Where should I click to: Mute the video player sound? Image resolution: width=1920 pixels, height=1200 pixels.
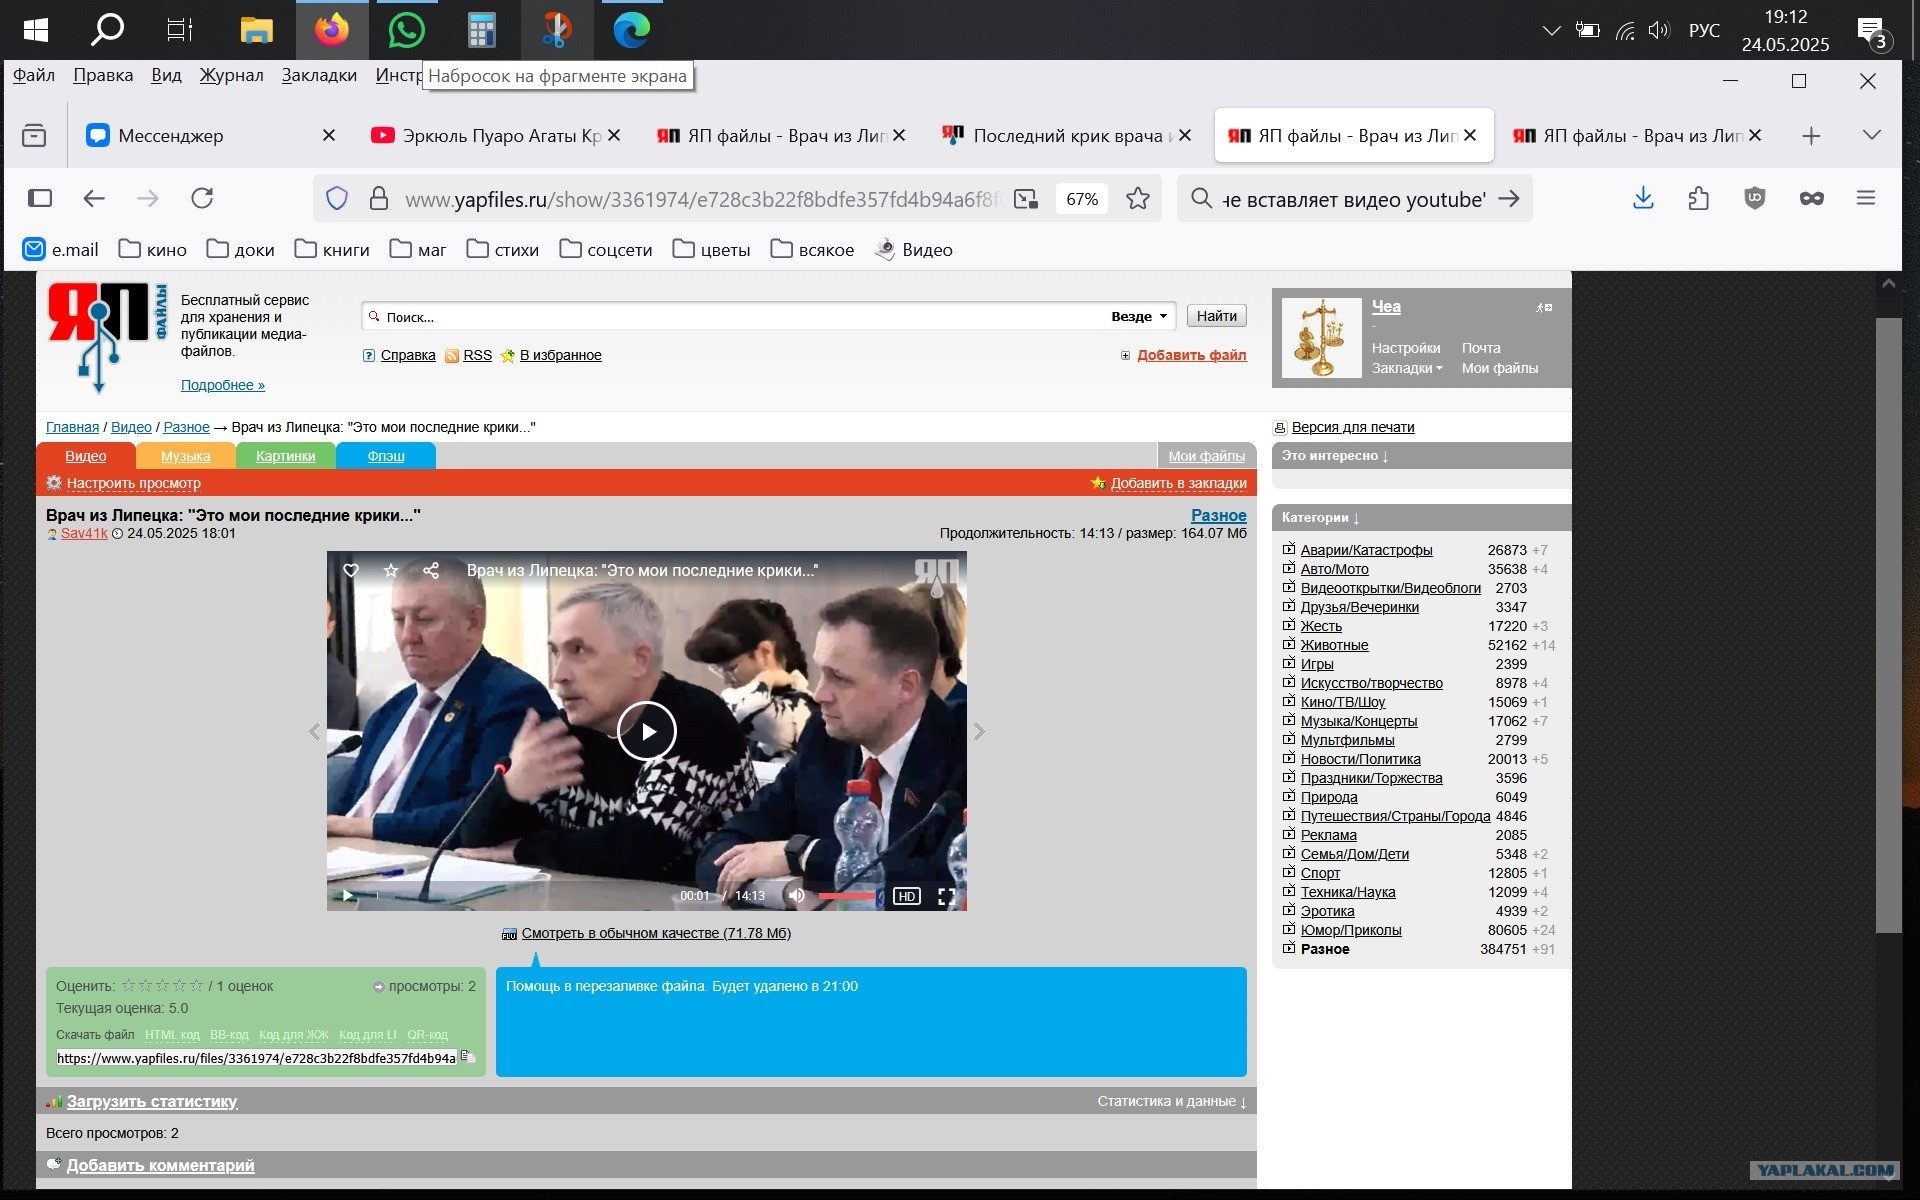pyautogui.click(x=796, y=895)
